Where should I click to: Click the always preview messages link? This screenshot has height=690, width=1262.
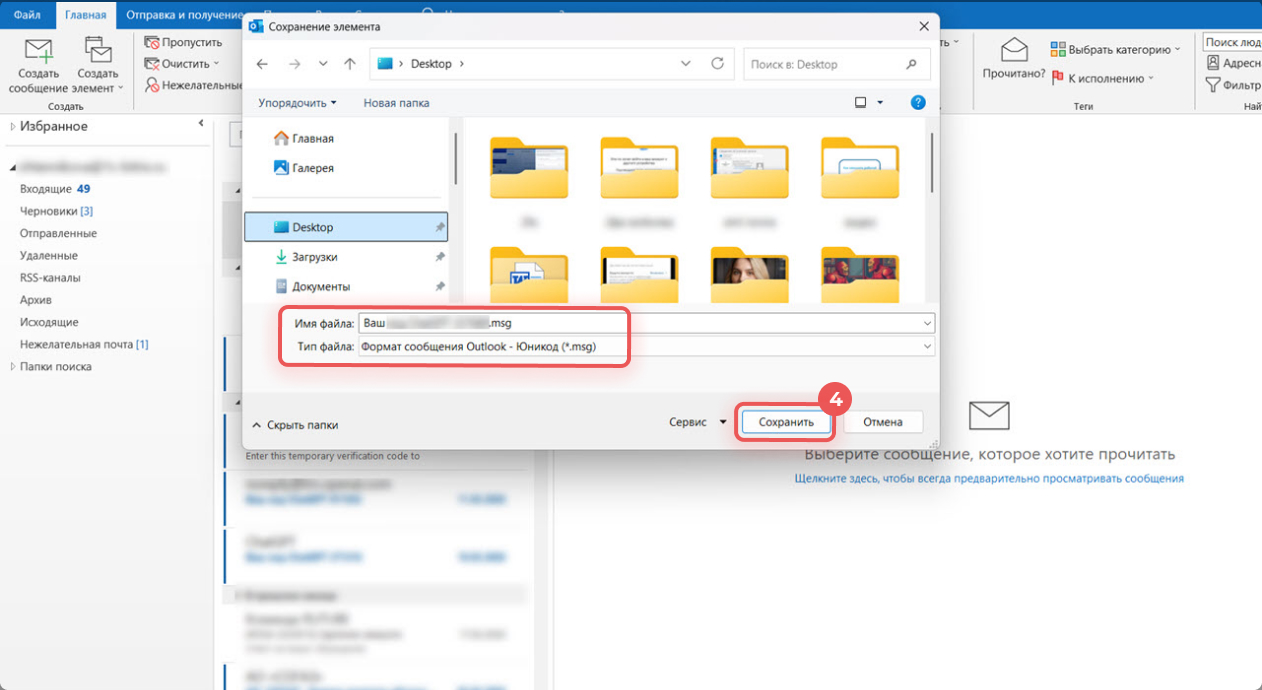click(x=988, y=479)
